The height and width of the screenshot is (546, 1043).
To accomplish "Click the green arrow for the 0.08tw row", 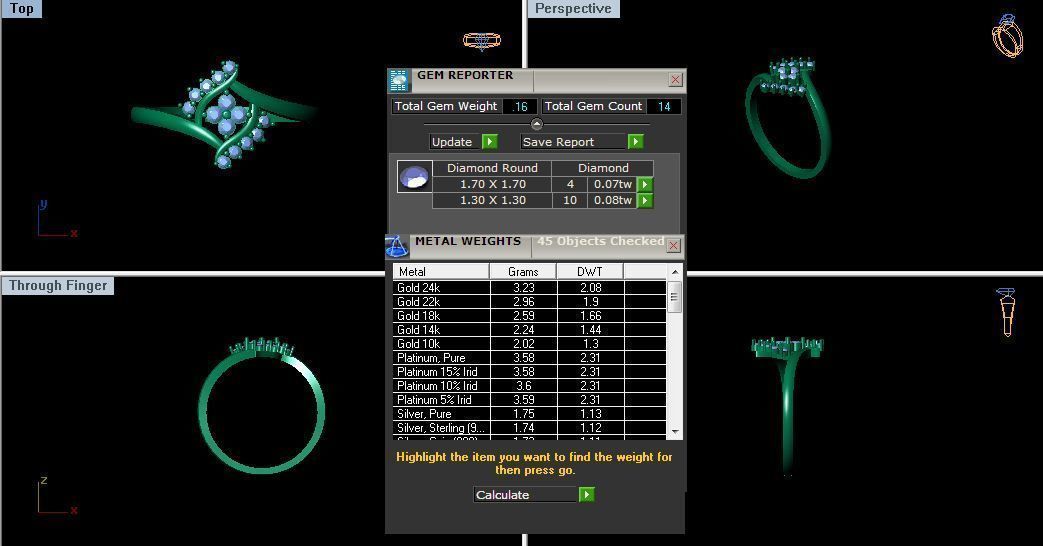I will click(645, 200).
